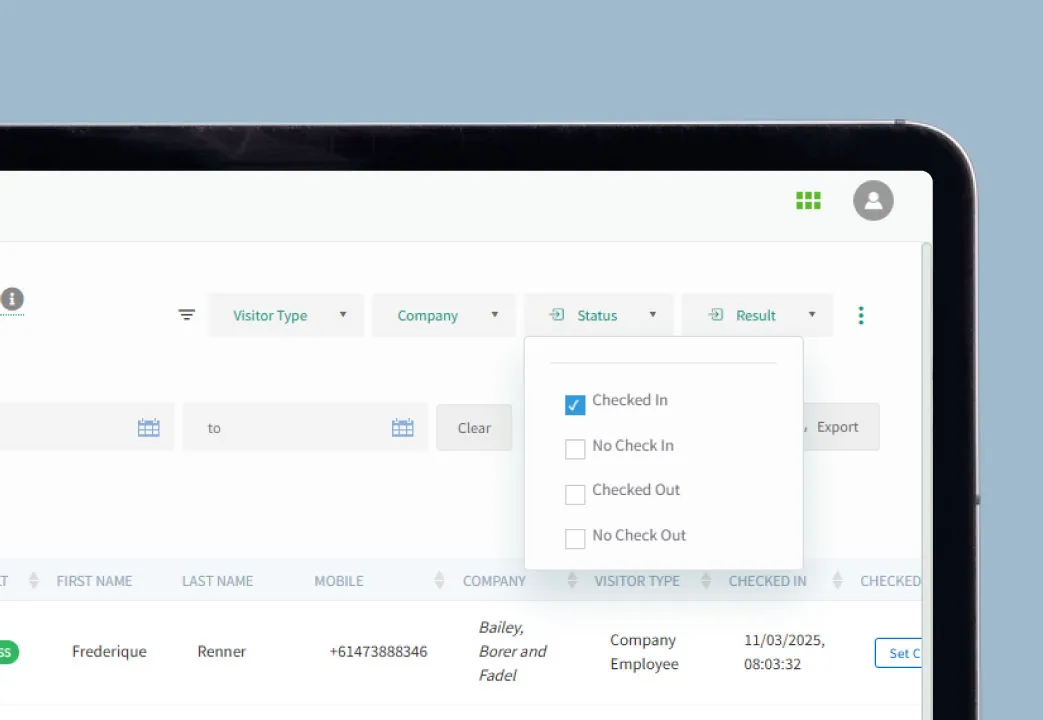This screenshot has width=1043, height=720.
Task: Check the Checked Out option
Action: (x=575, y=494)
